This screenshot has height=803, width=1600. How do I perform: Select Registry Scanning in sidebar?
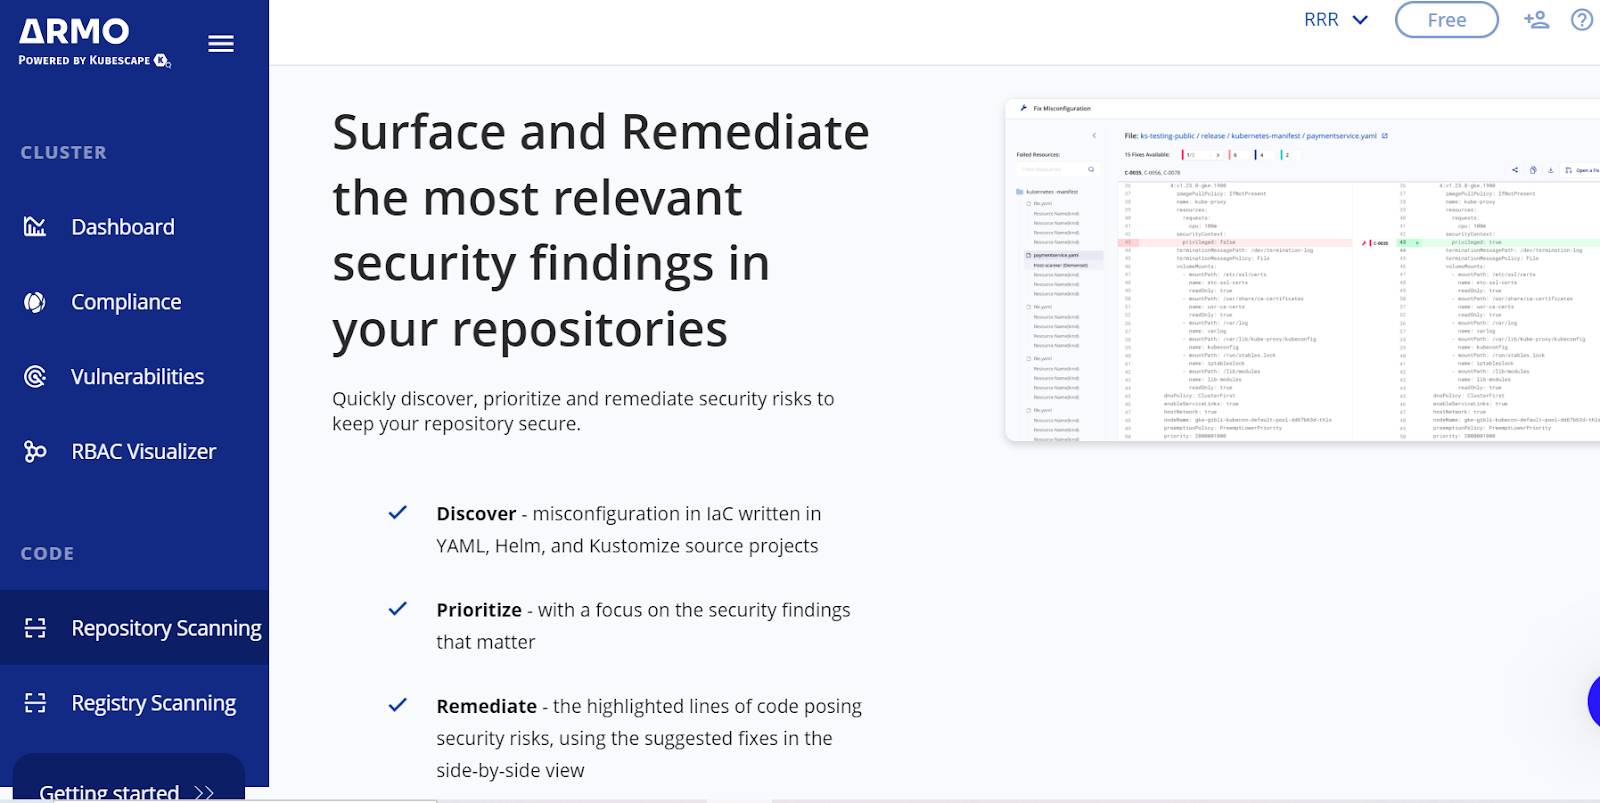point(154,703)
